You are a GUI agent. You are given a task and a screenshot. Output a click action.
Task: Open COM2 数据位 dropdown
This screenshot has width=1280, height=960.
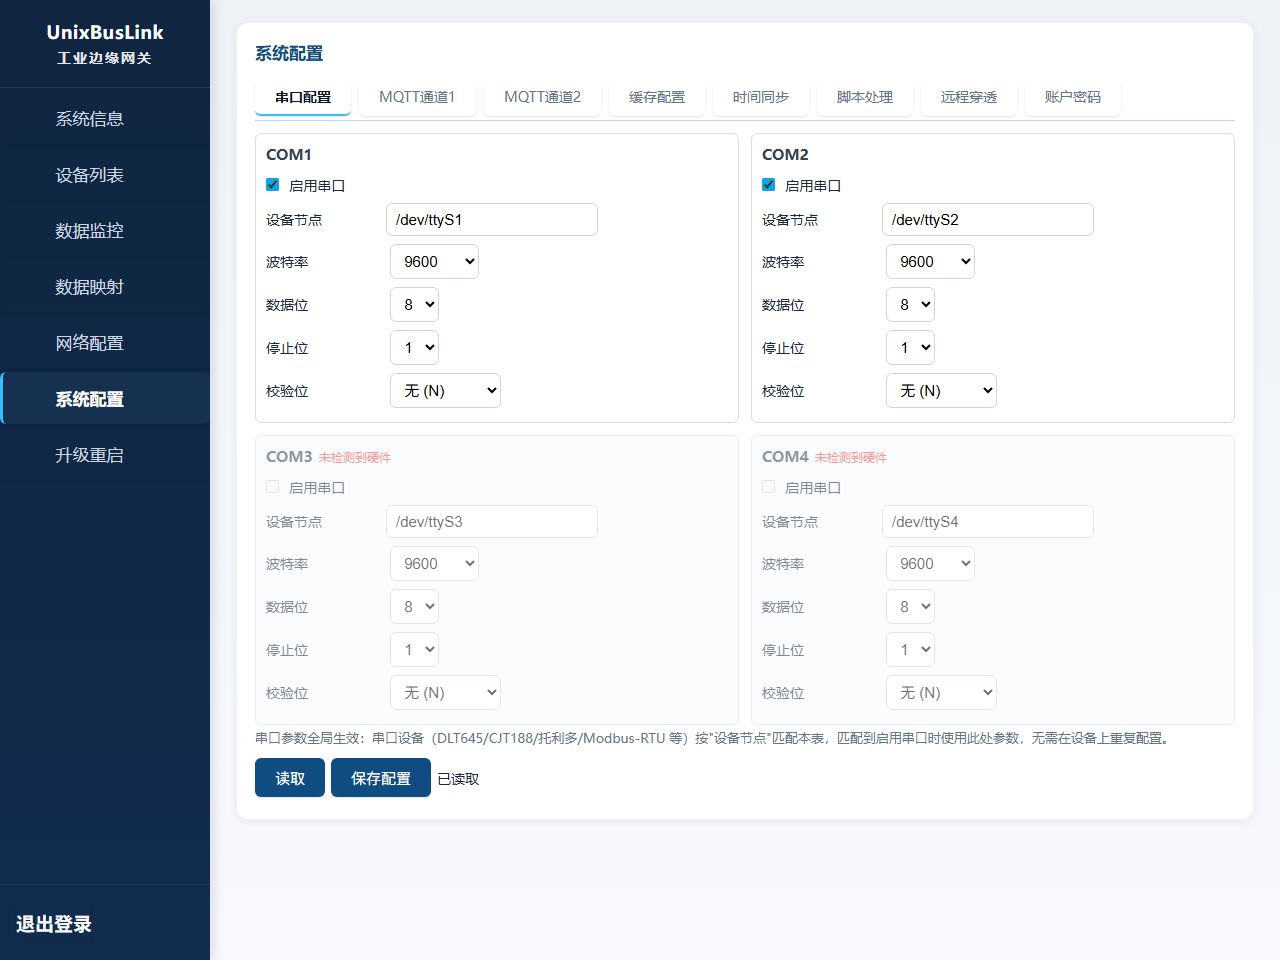[910, 305]
